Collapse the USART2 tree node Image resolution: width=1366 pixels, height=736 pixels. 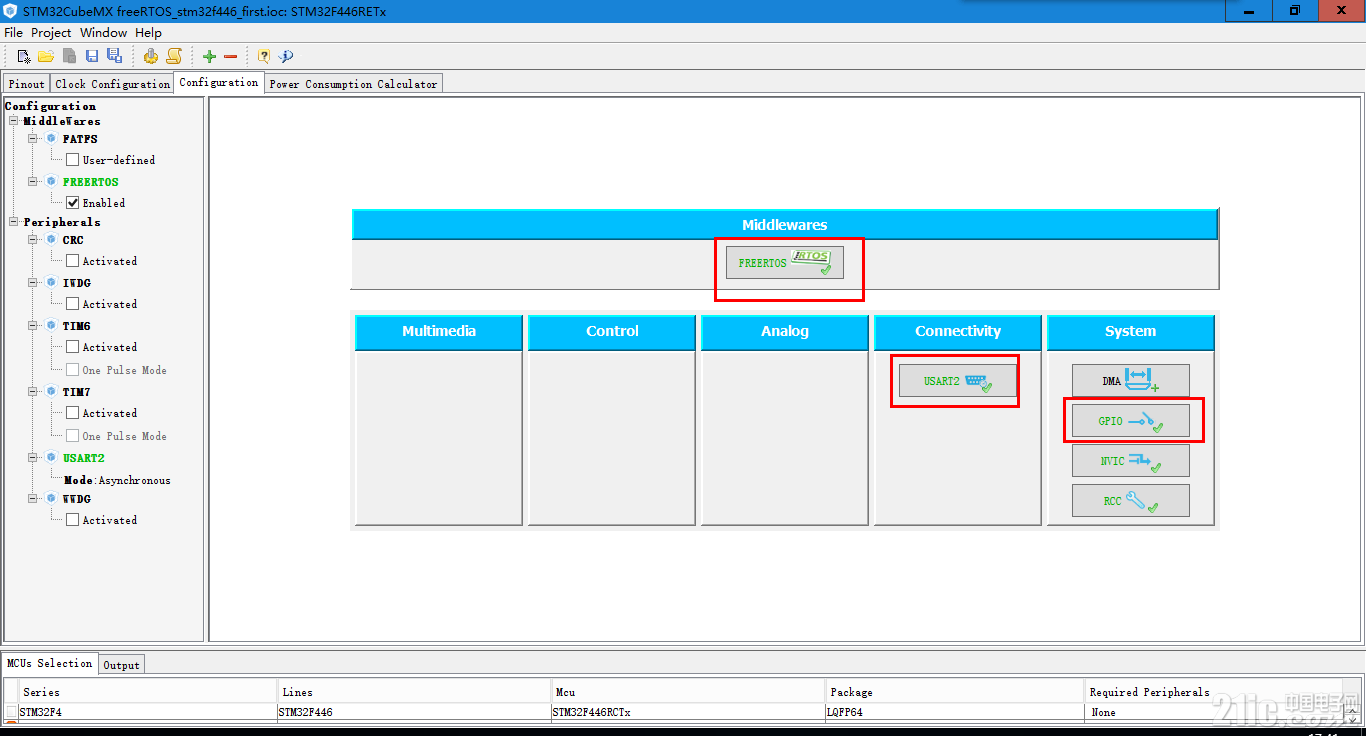click(x=33, y=458)
